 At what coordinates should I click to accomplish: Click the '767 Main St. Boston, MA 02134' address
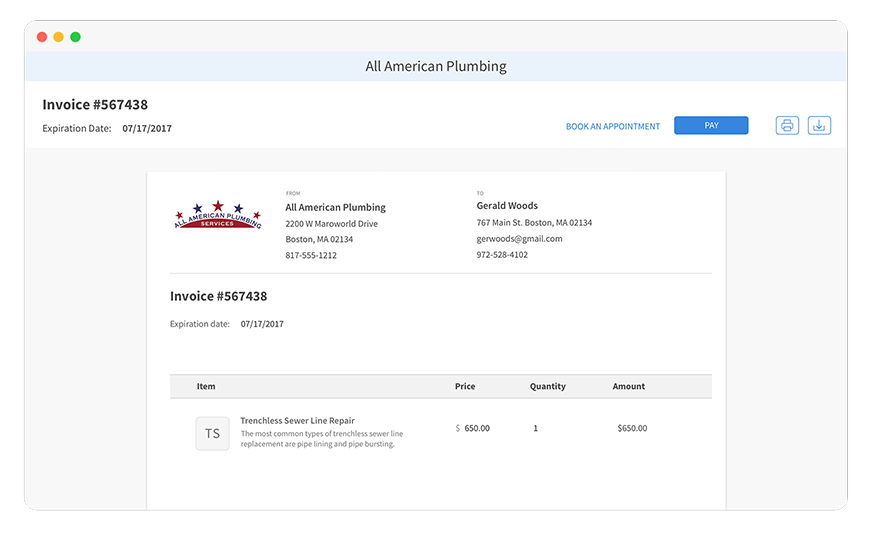pos(534,223)
